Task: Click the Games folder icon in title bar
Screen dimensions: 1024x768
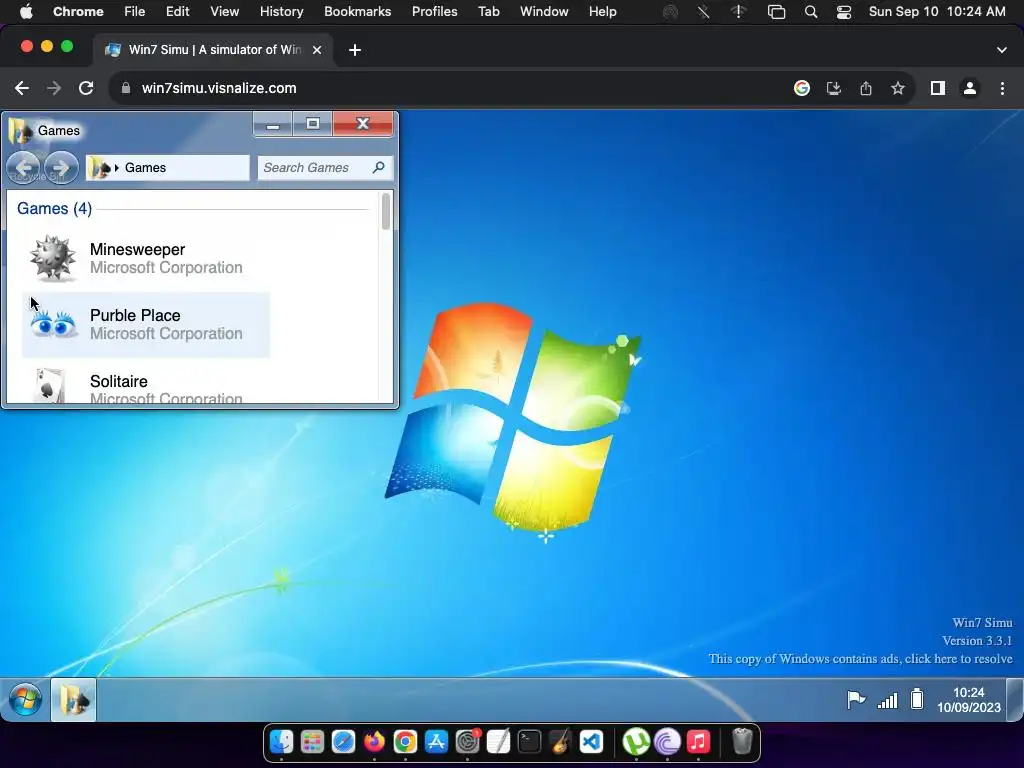Action: coord(20,131)
